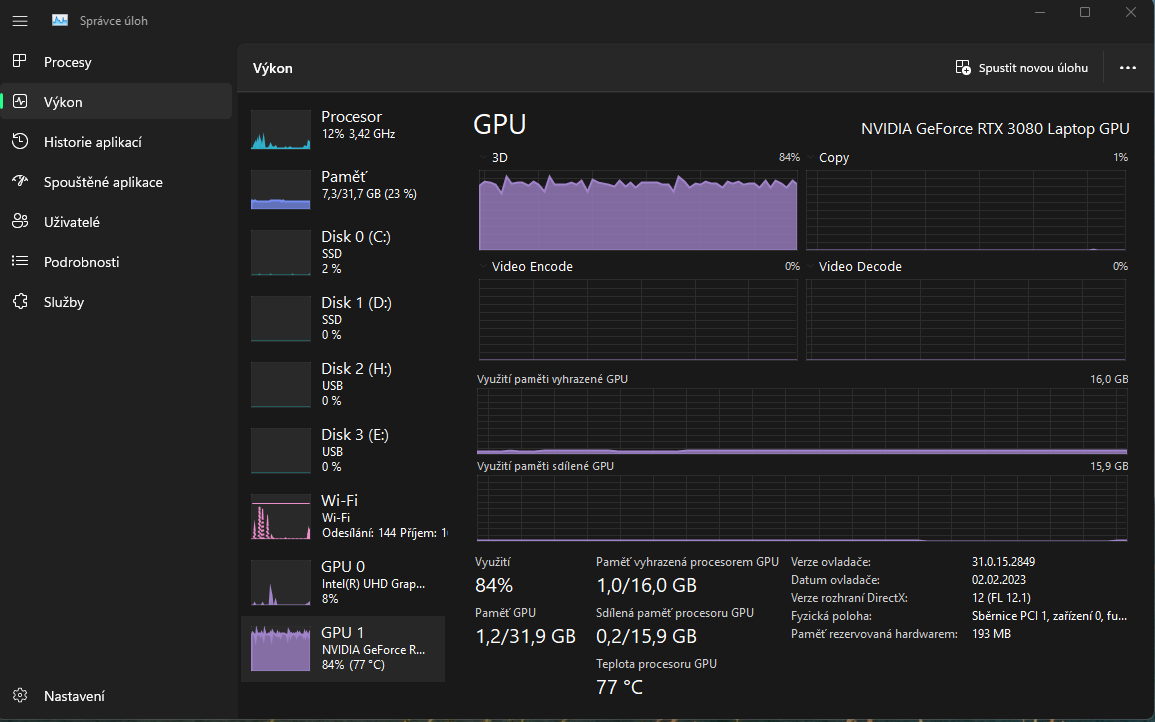The width and height of the screenshot is (1155, 722).
Task: Expand the Video Encode graph dropdown
Action: coord(485,267)
